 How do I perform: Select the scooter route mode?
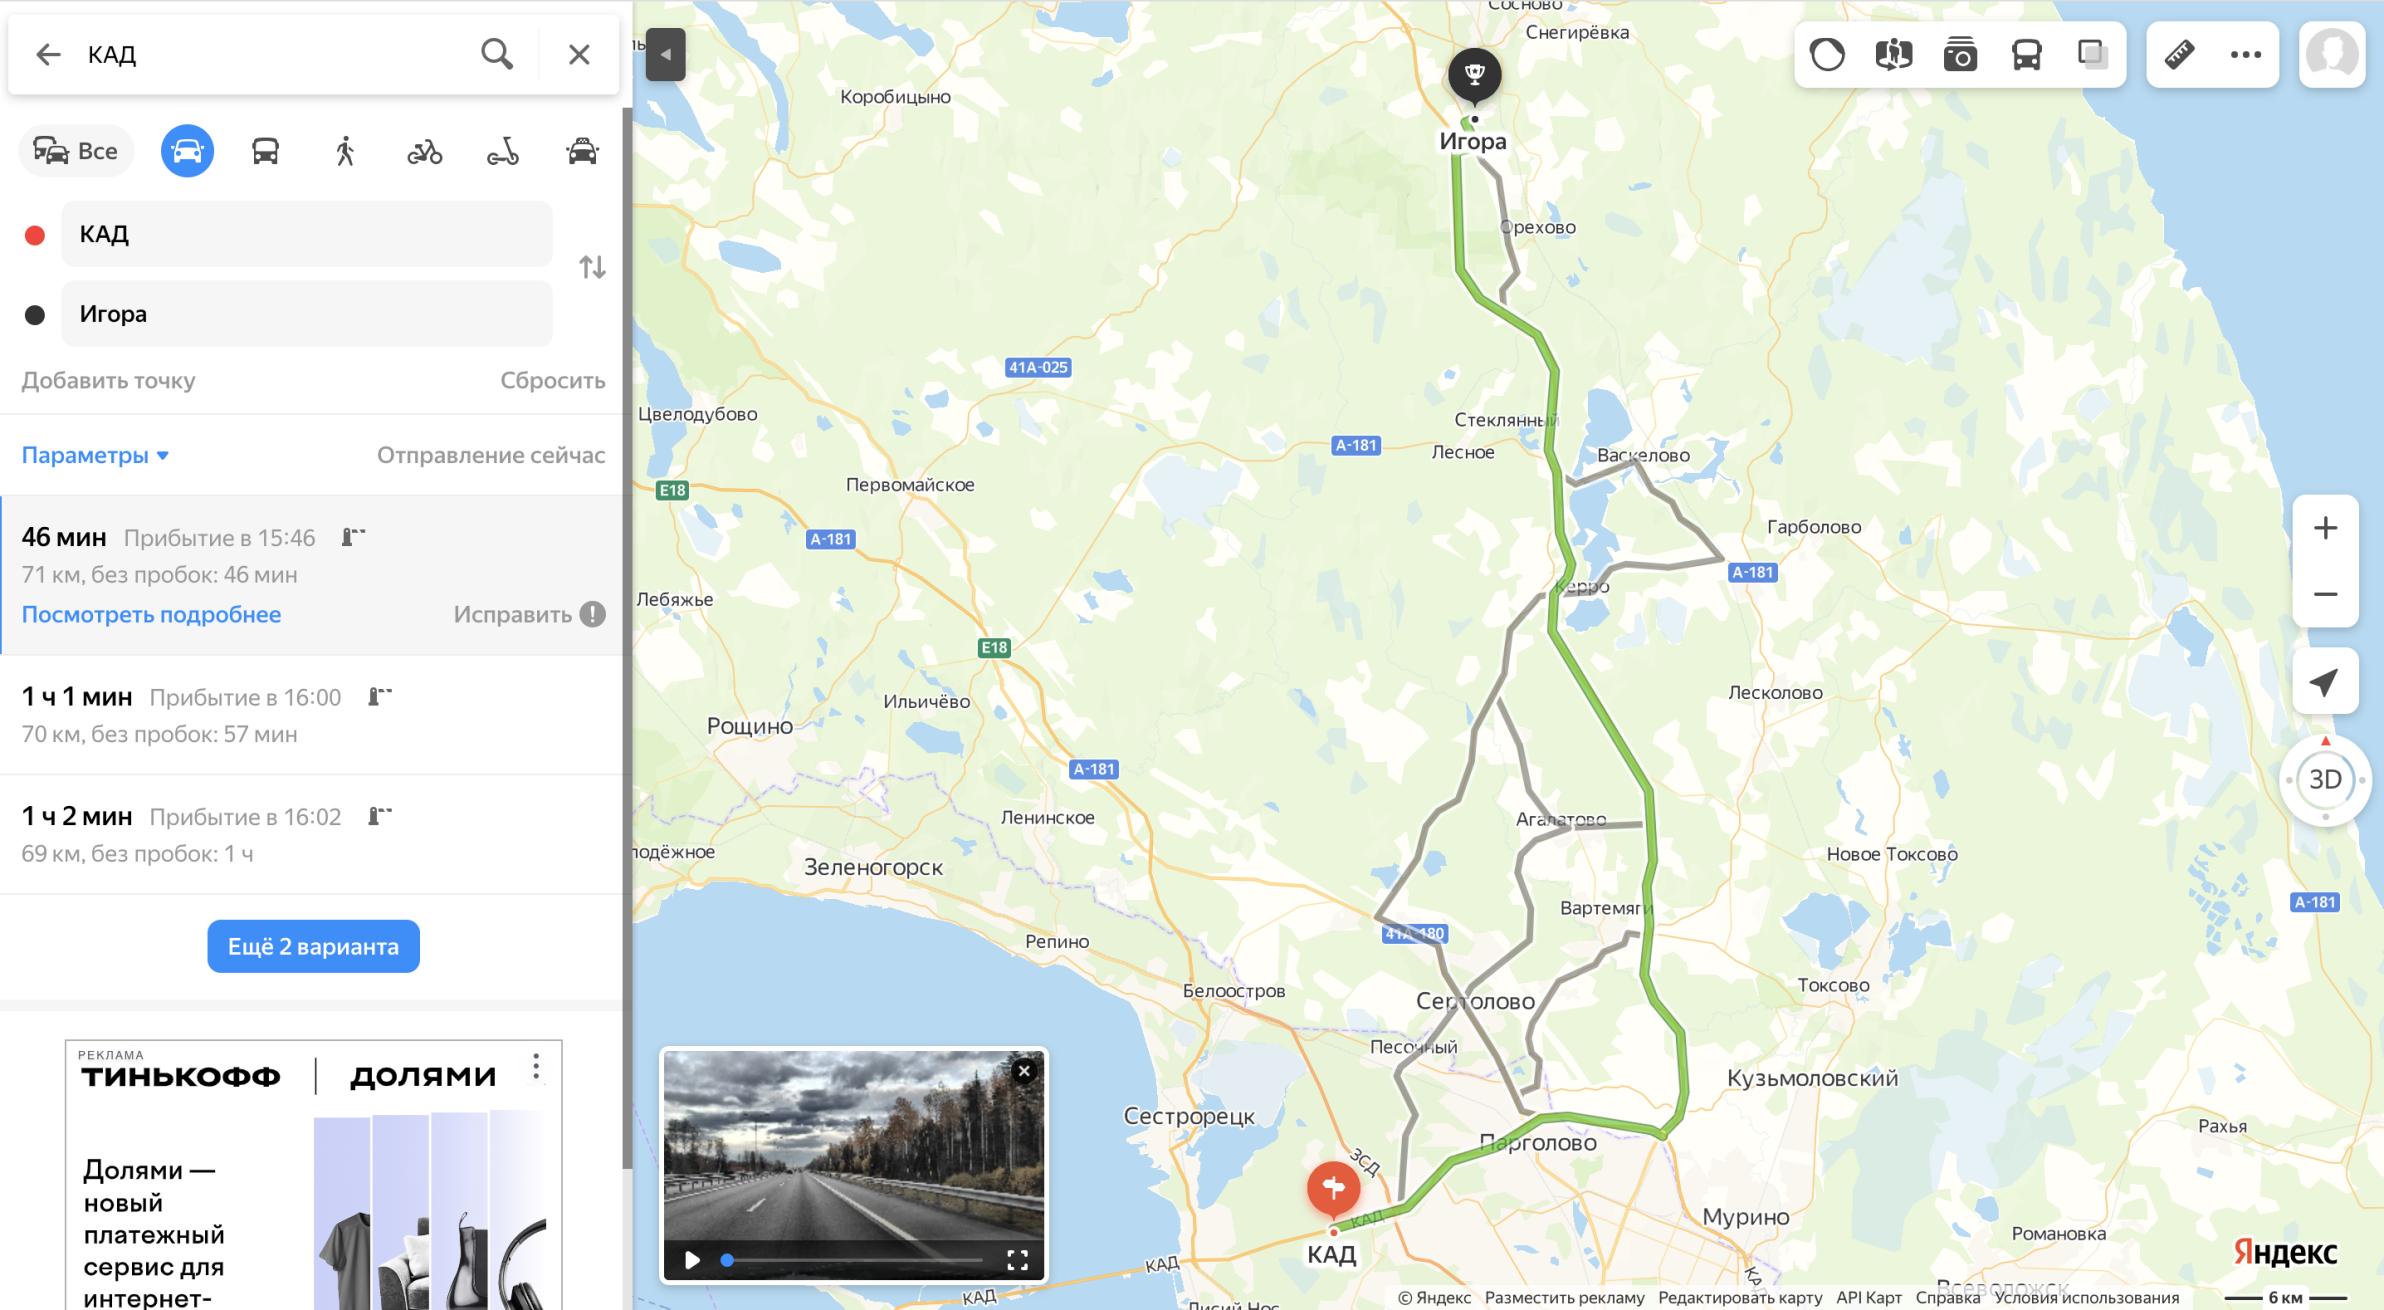[503, 152]
